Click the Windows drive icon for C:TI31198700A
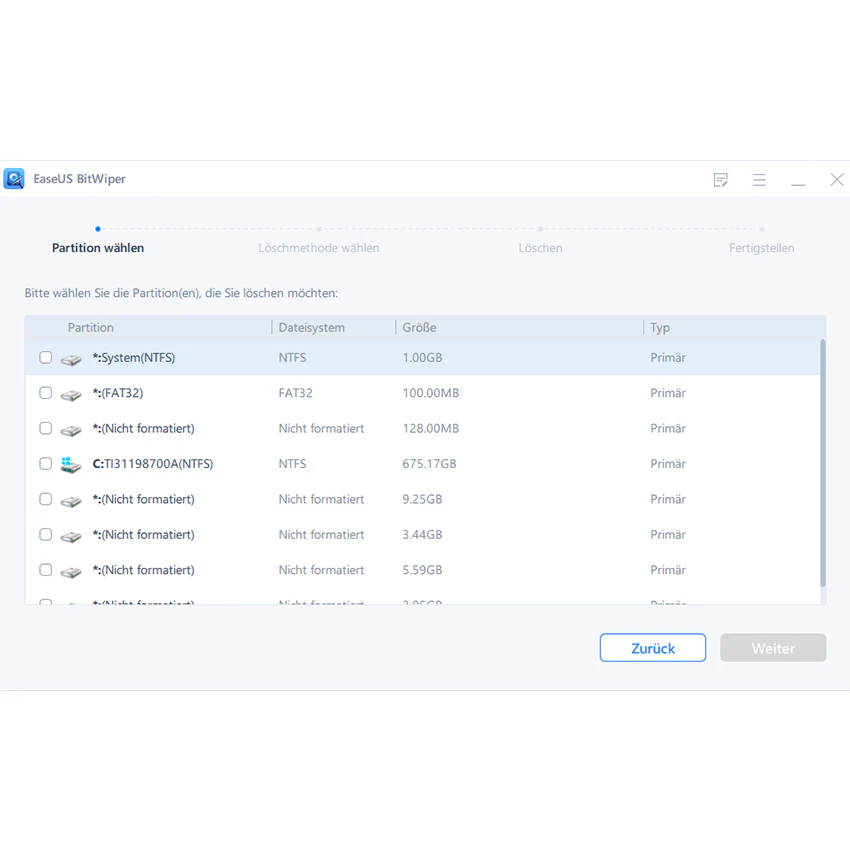Screen dimensions: 850x850 (71, 465)
